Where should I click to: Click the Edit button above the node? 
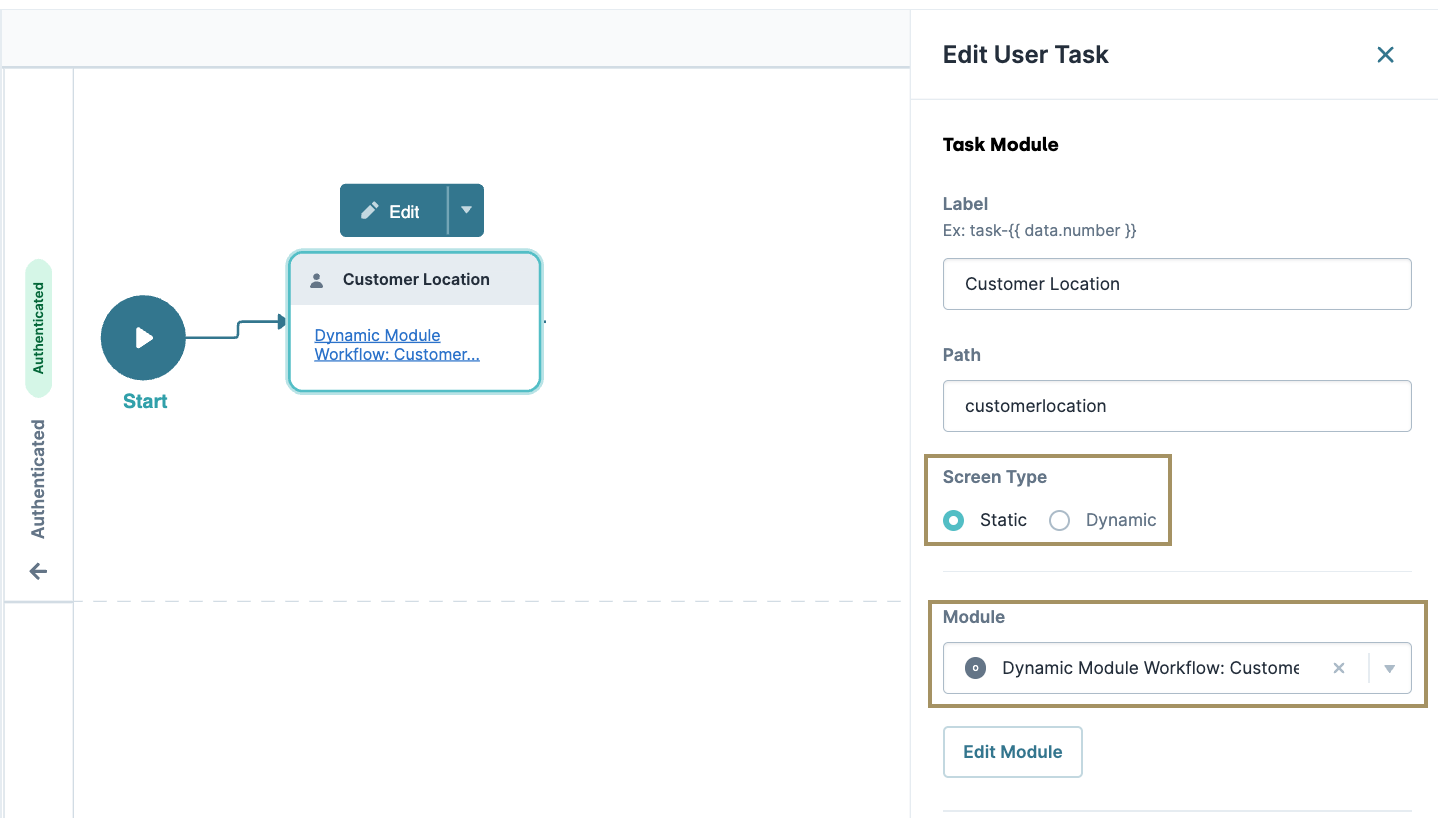point(400,211)
